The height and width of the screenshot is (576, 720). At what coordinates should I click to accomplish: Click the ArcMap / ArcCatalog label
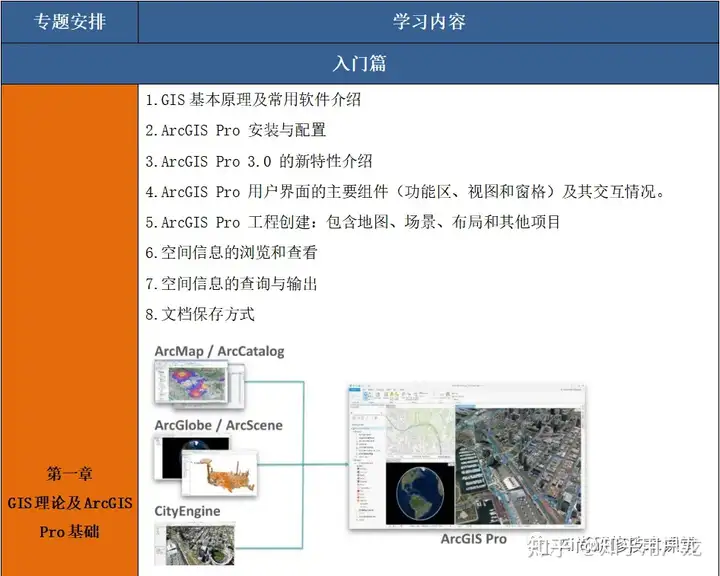point(219,351)
